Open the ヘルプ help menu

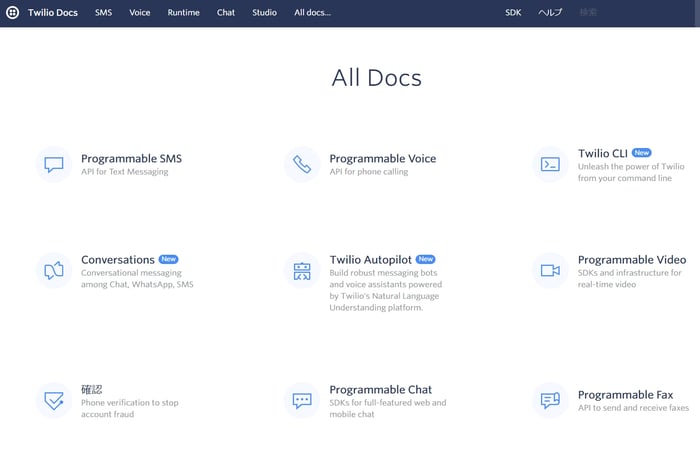point(550,13)
